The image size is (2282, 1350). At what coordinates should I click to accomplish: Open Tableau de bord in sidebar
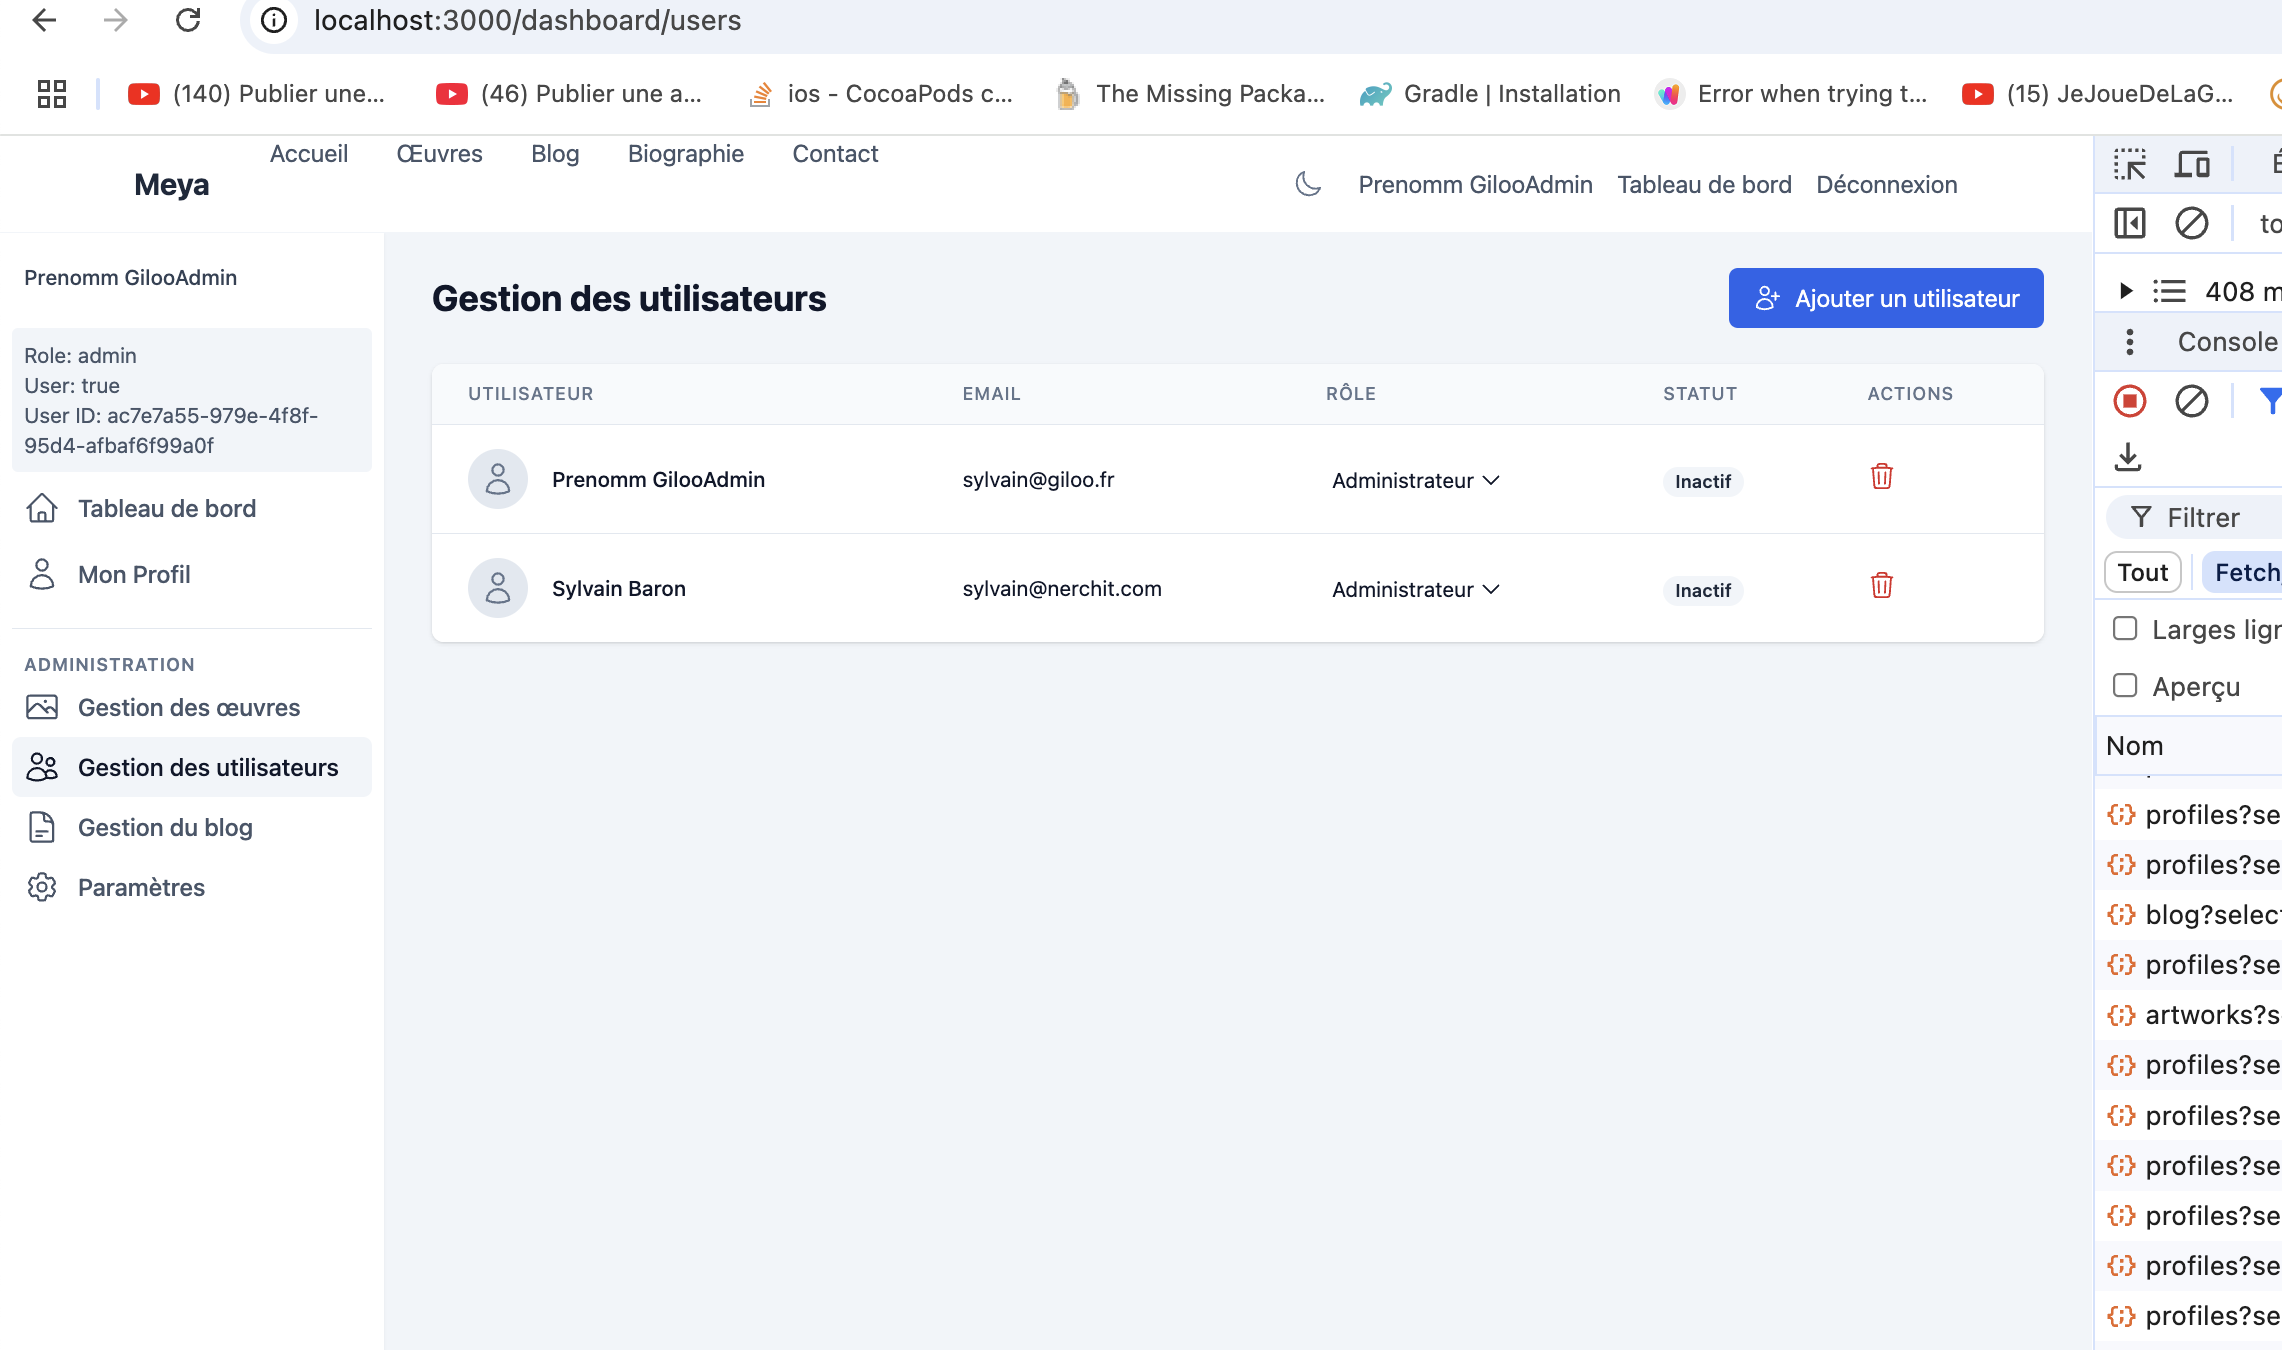click(192, 509)
